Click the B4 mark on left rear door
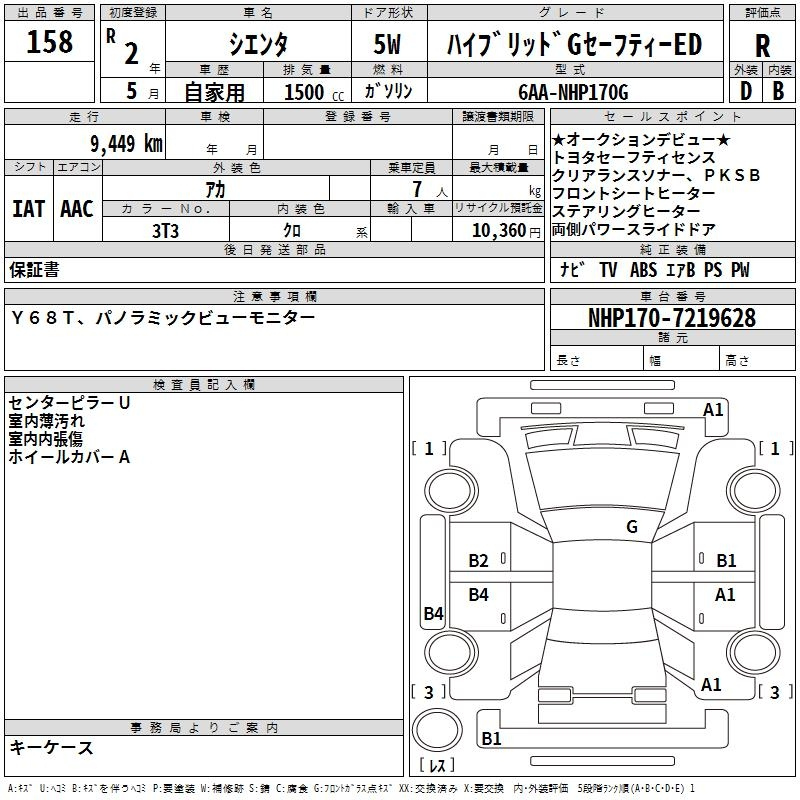The height and width of the screenshot is (800, 800). pyautogui.click(x=479, y=594)
